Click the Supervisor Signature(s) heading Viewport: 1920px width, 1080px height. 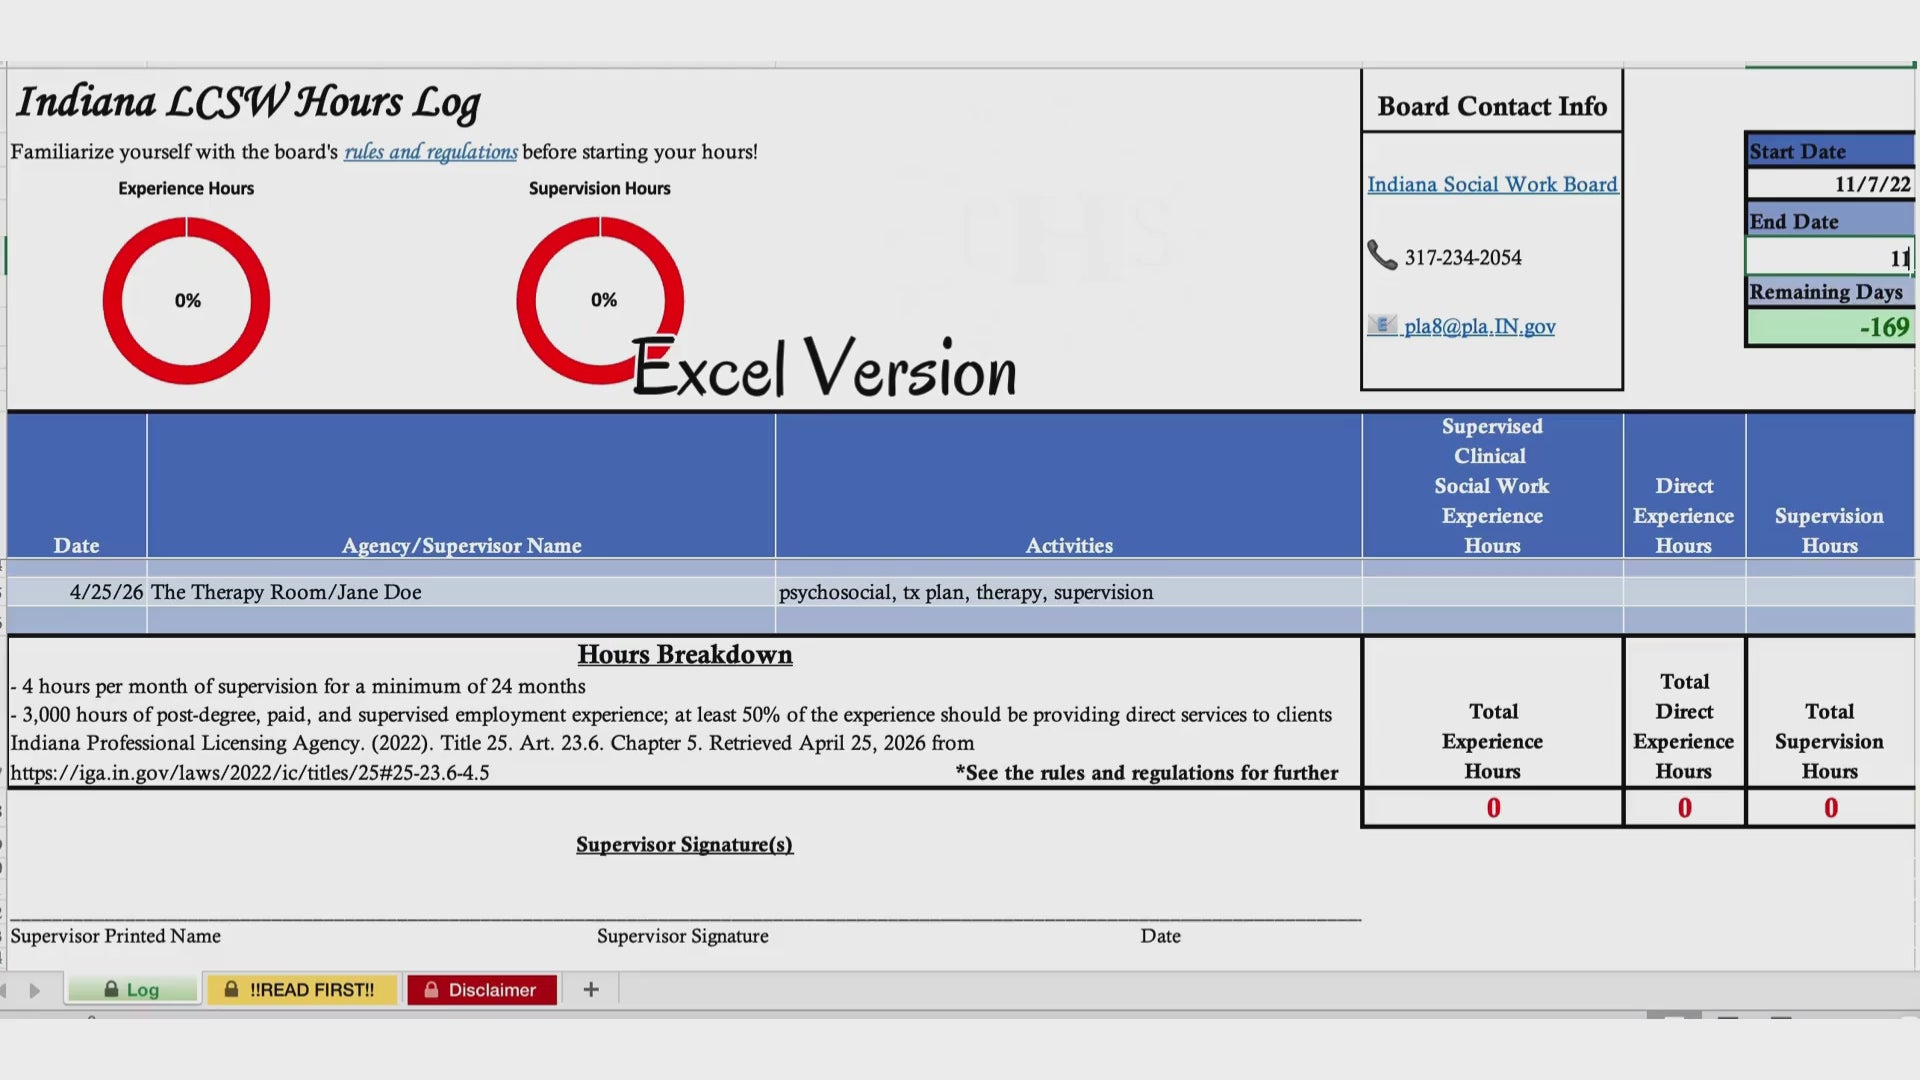pos(684,844)
